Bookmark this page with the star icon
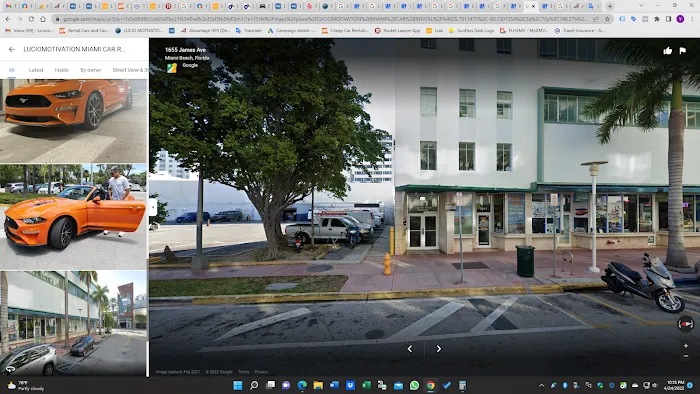Viewport: 700px width, 394px height. tap(607, 19)
